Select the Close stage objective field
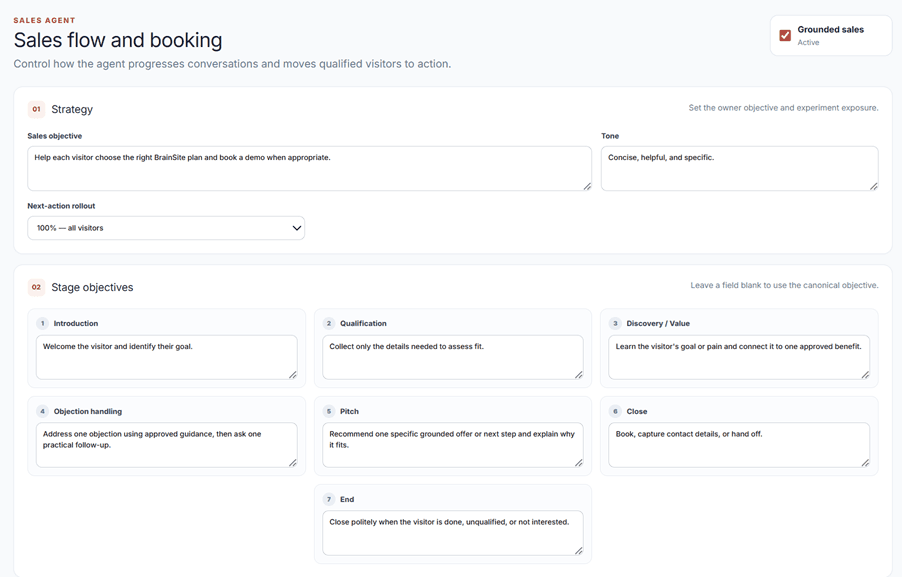The image size is (902, 577). pyautogui.click(x=739, y=445)
